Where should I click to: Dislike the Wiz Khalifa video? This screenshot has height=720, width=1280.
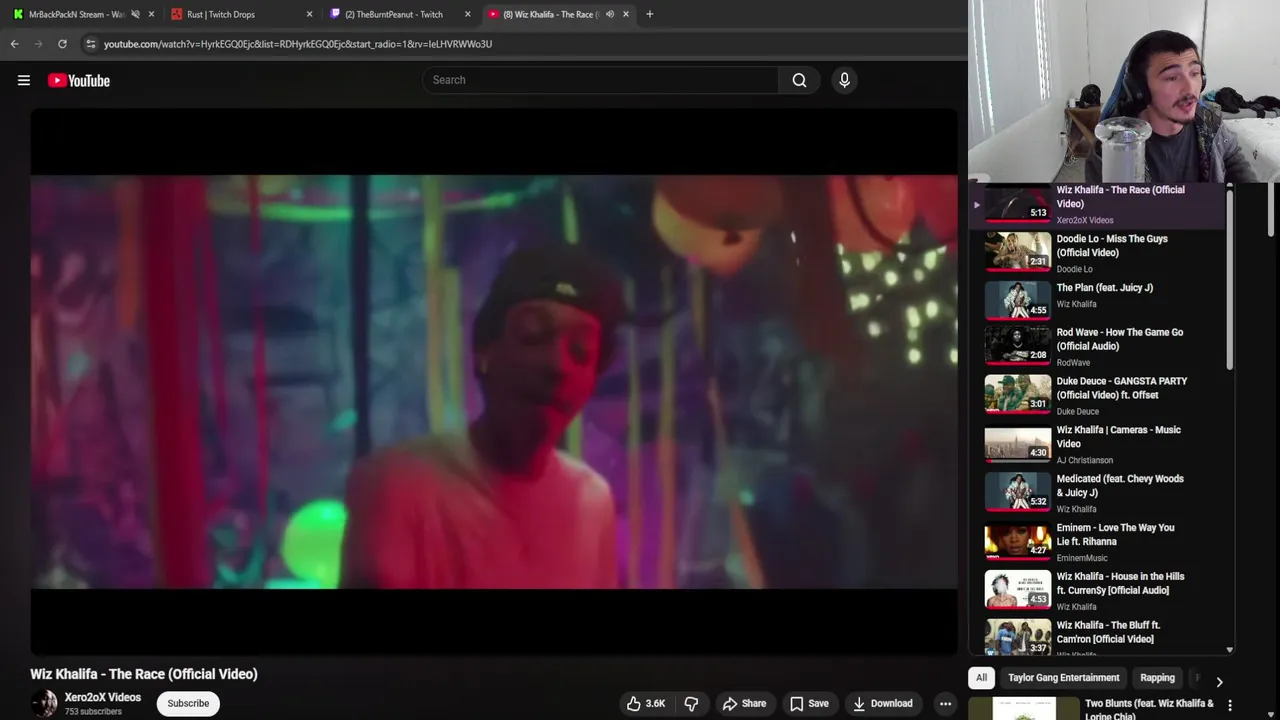pos(691,703)
